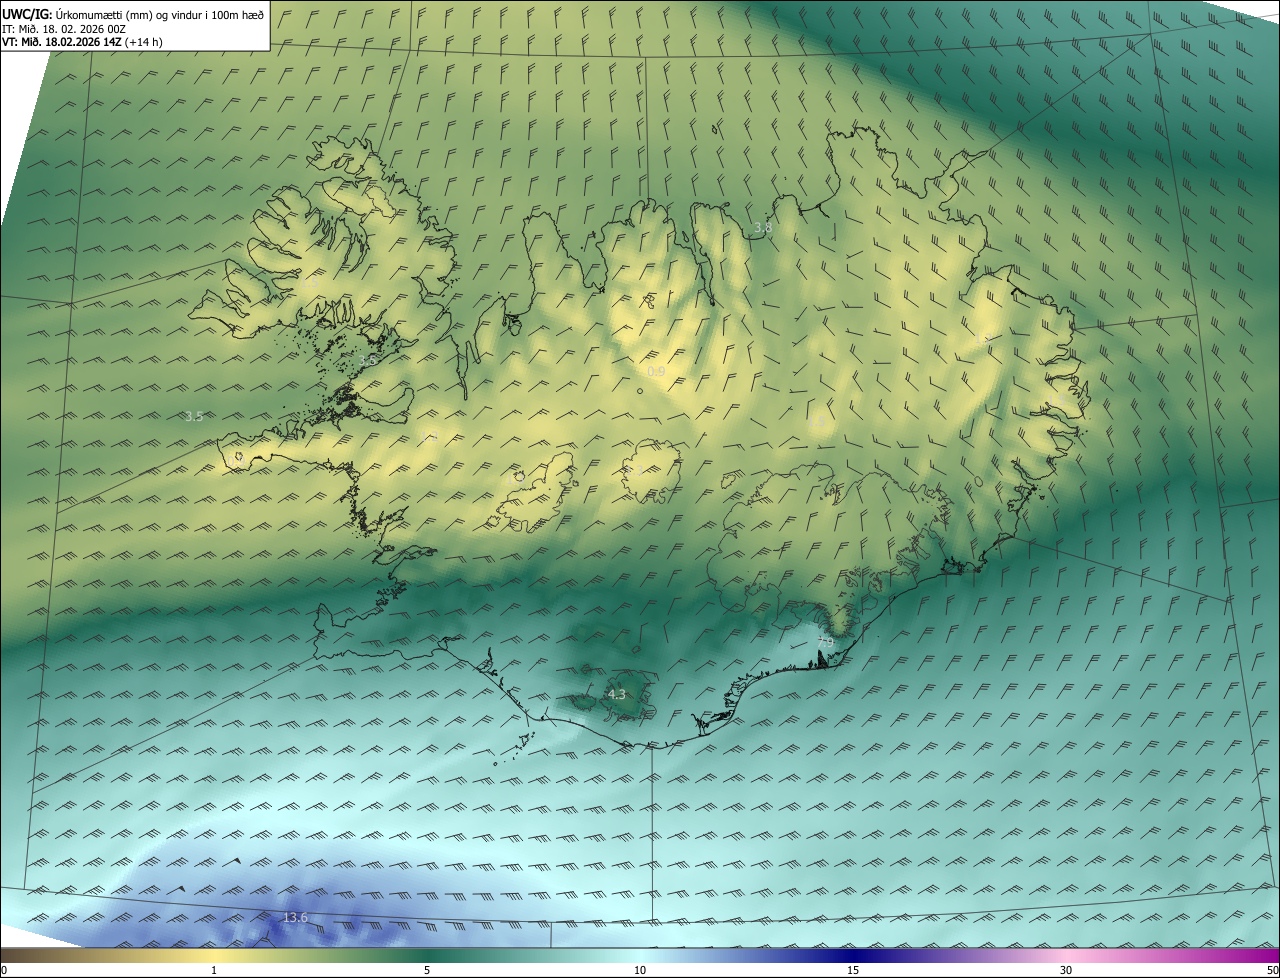Screen dimensions: 1280x978
Task: Click the "30" tick label on the color scale
Action: coord(1066,970)
